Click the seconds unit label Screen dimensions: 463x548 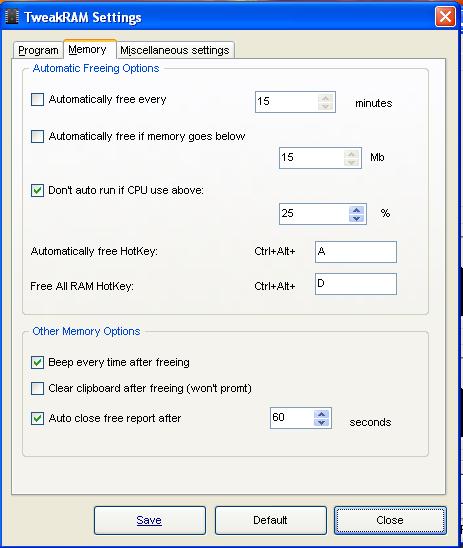pyautogui.click(x=370, y=422)
